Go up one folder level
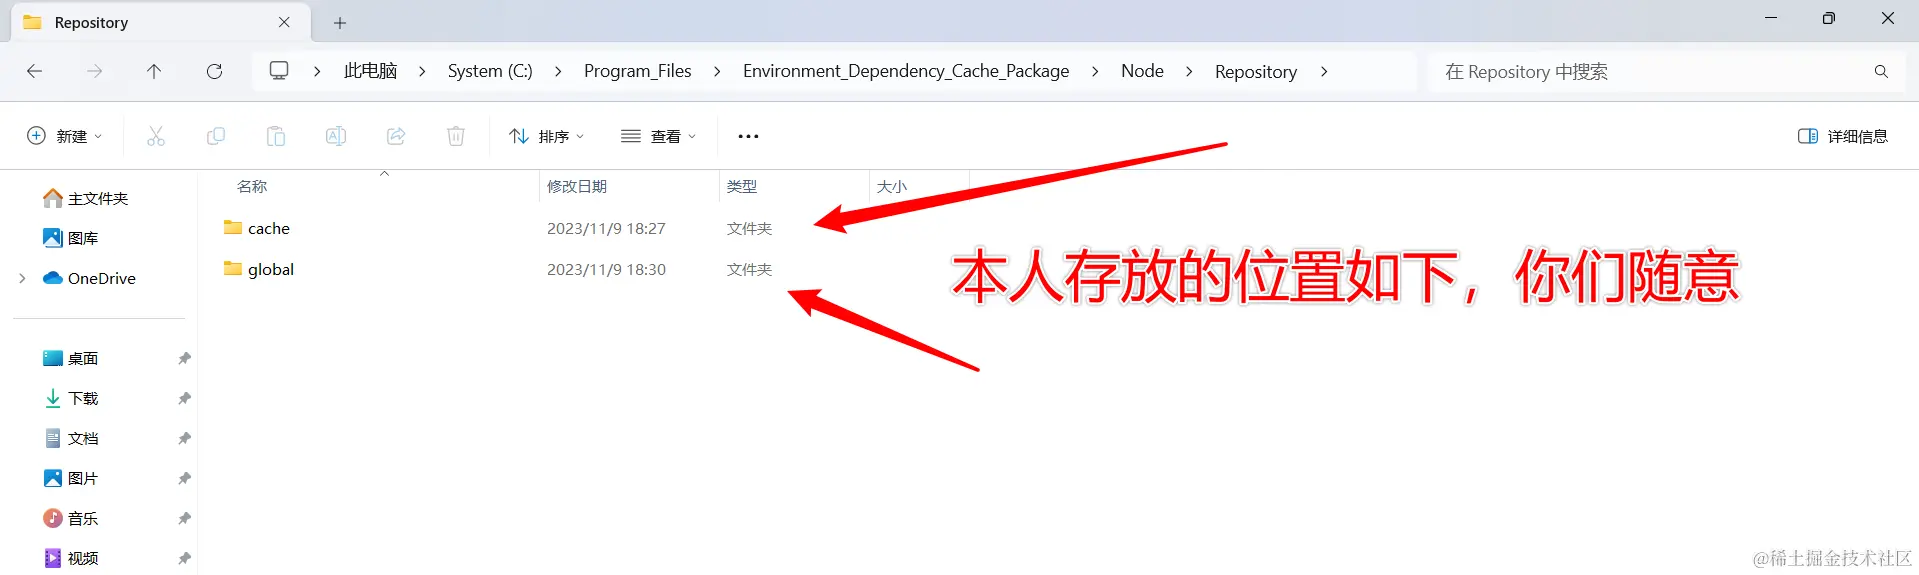The height and width of the screenshot is (575, 1919). tap(154, 71)
